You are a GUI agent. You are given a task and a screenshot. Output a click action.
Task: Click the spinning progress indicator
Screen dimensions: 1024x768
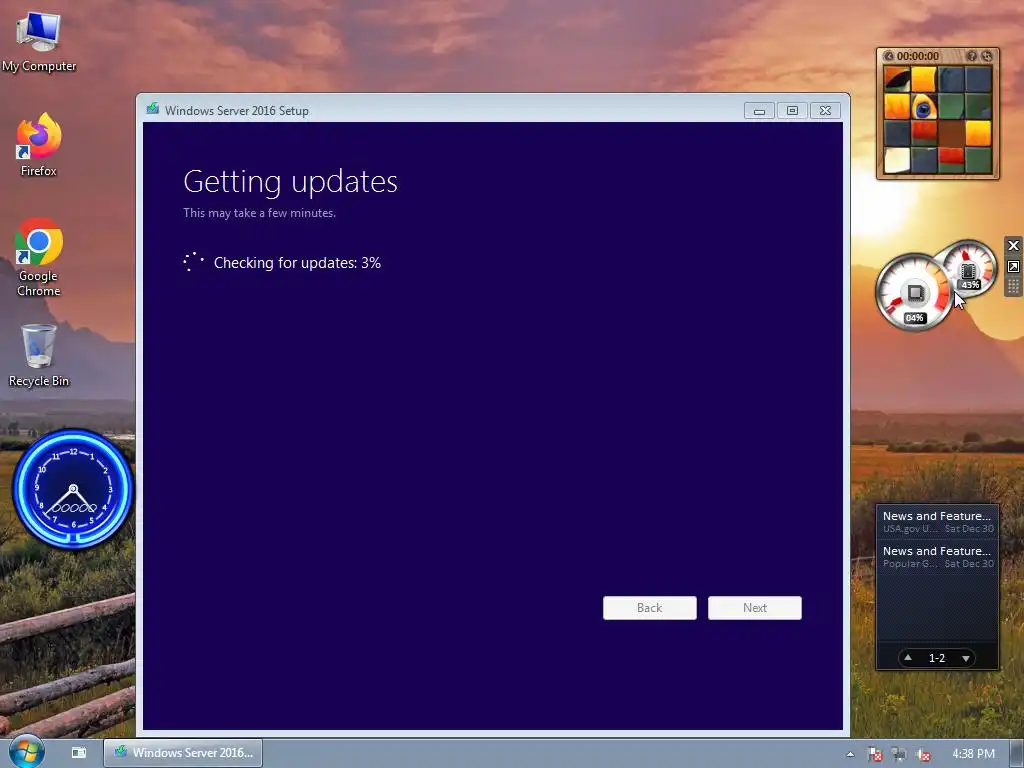(193, 263)
